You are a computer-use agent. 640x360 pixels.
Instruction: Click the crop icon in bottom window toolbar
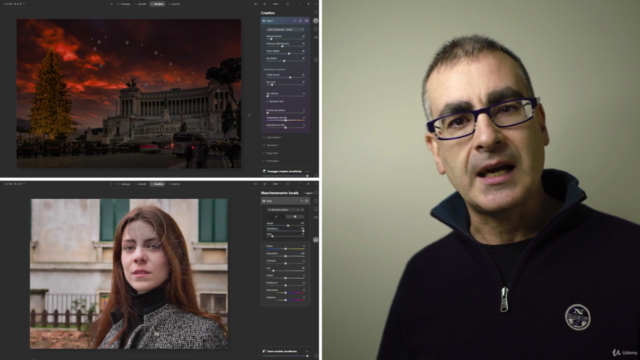coord(287,184)
